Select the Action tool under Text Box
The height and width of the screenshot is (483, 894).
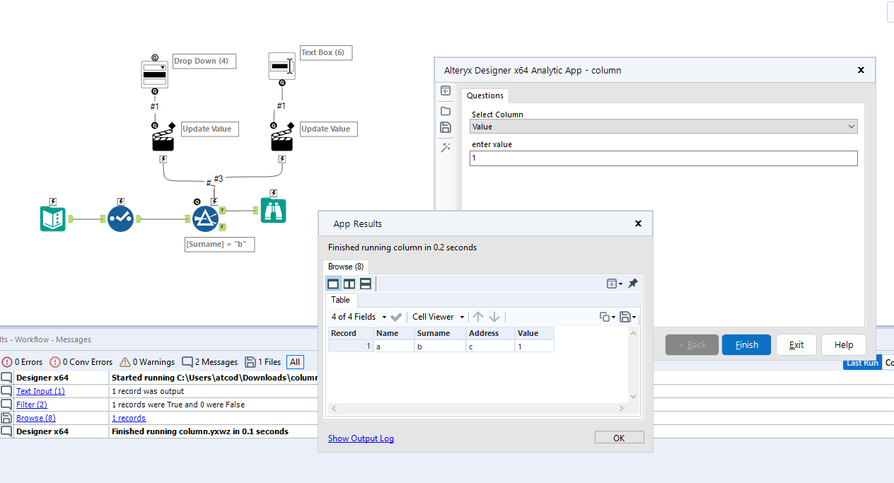tap(282, 138)
